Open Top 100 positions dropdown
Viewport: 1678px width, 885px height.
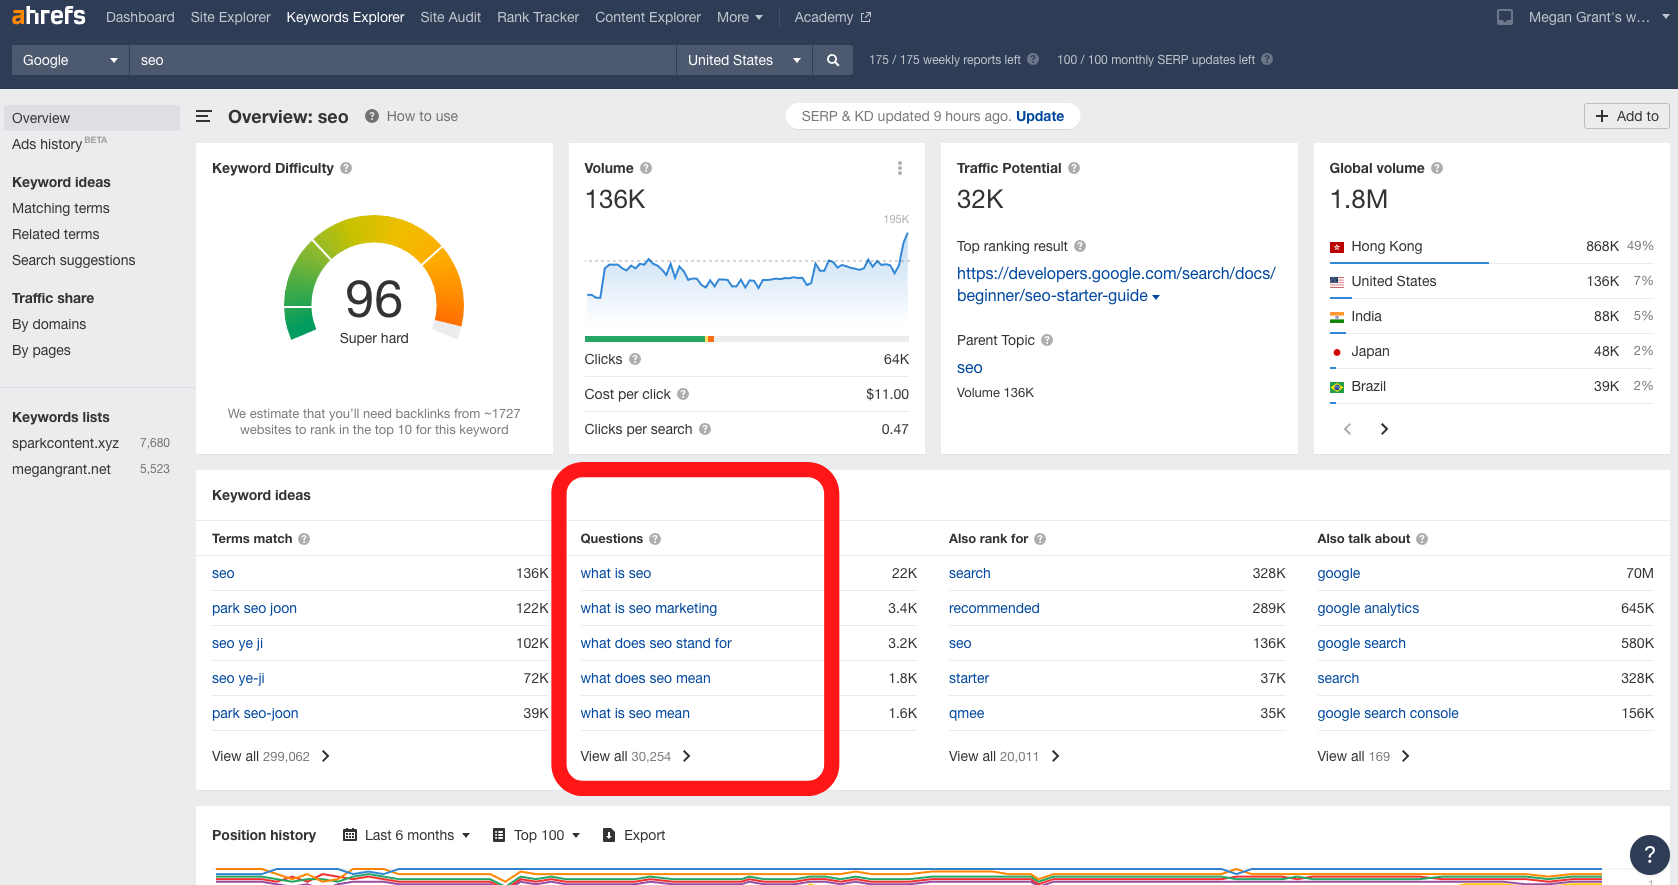click(x=537, y=835)
